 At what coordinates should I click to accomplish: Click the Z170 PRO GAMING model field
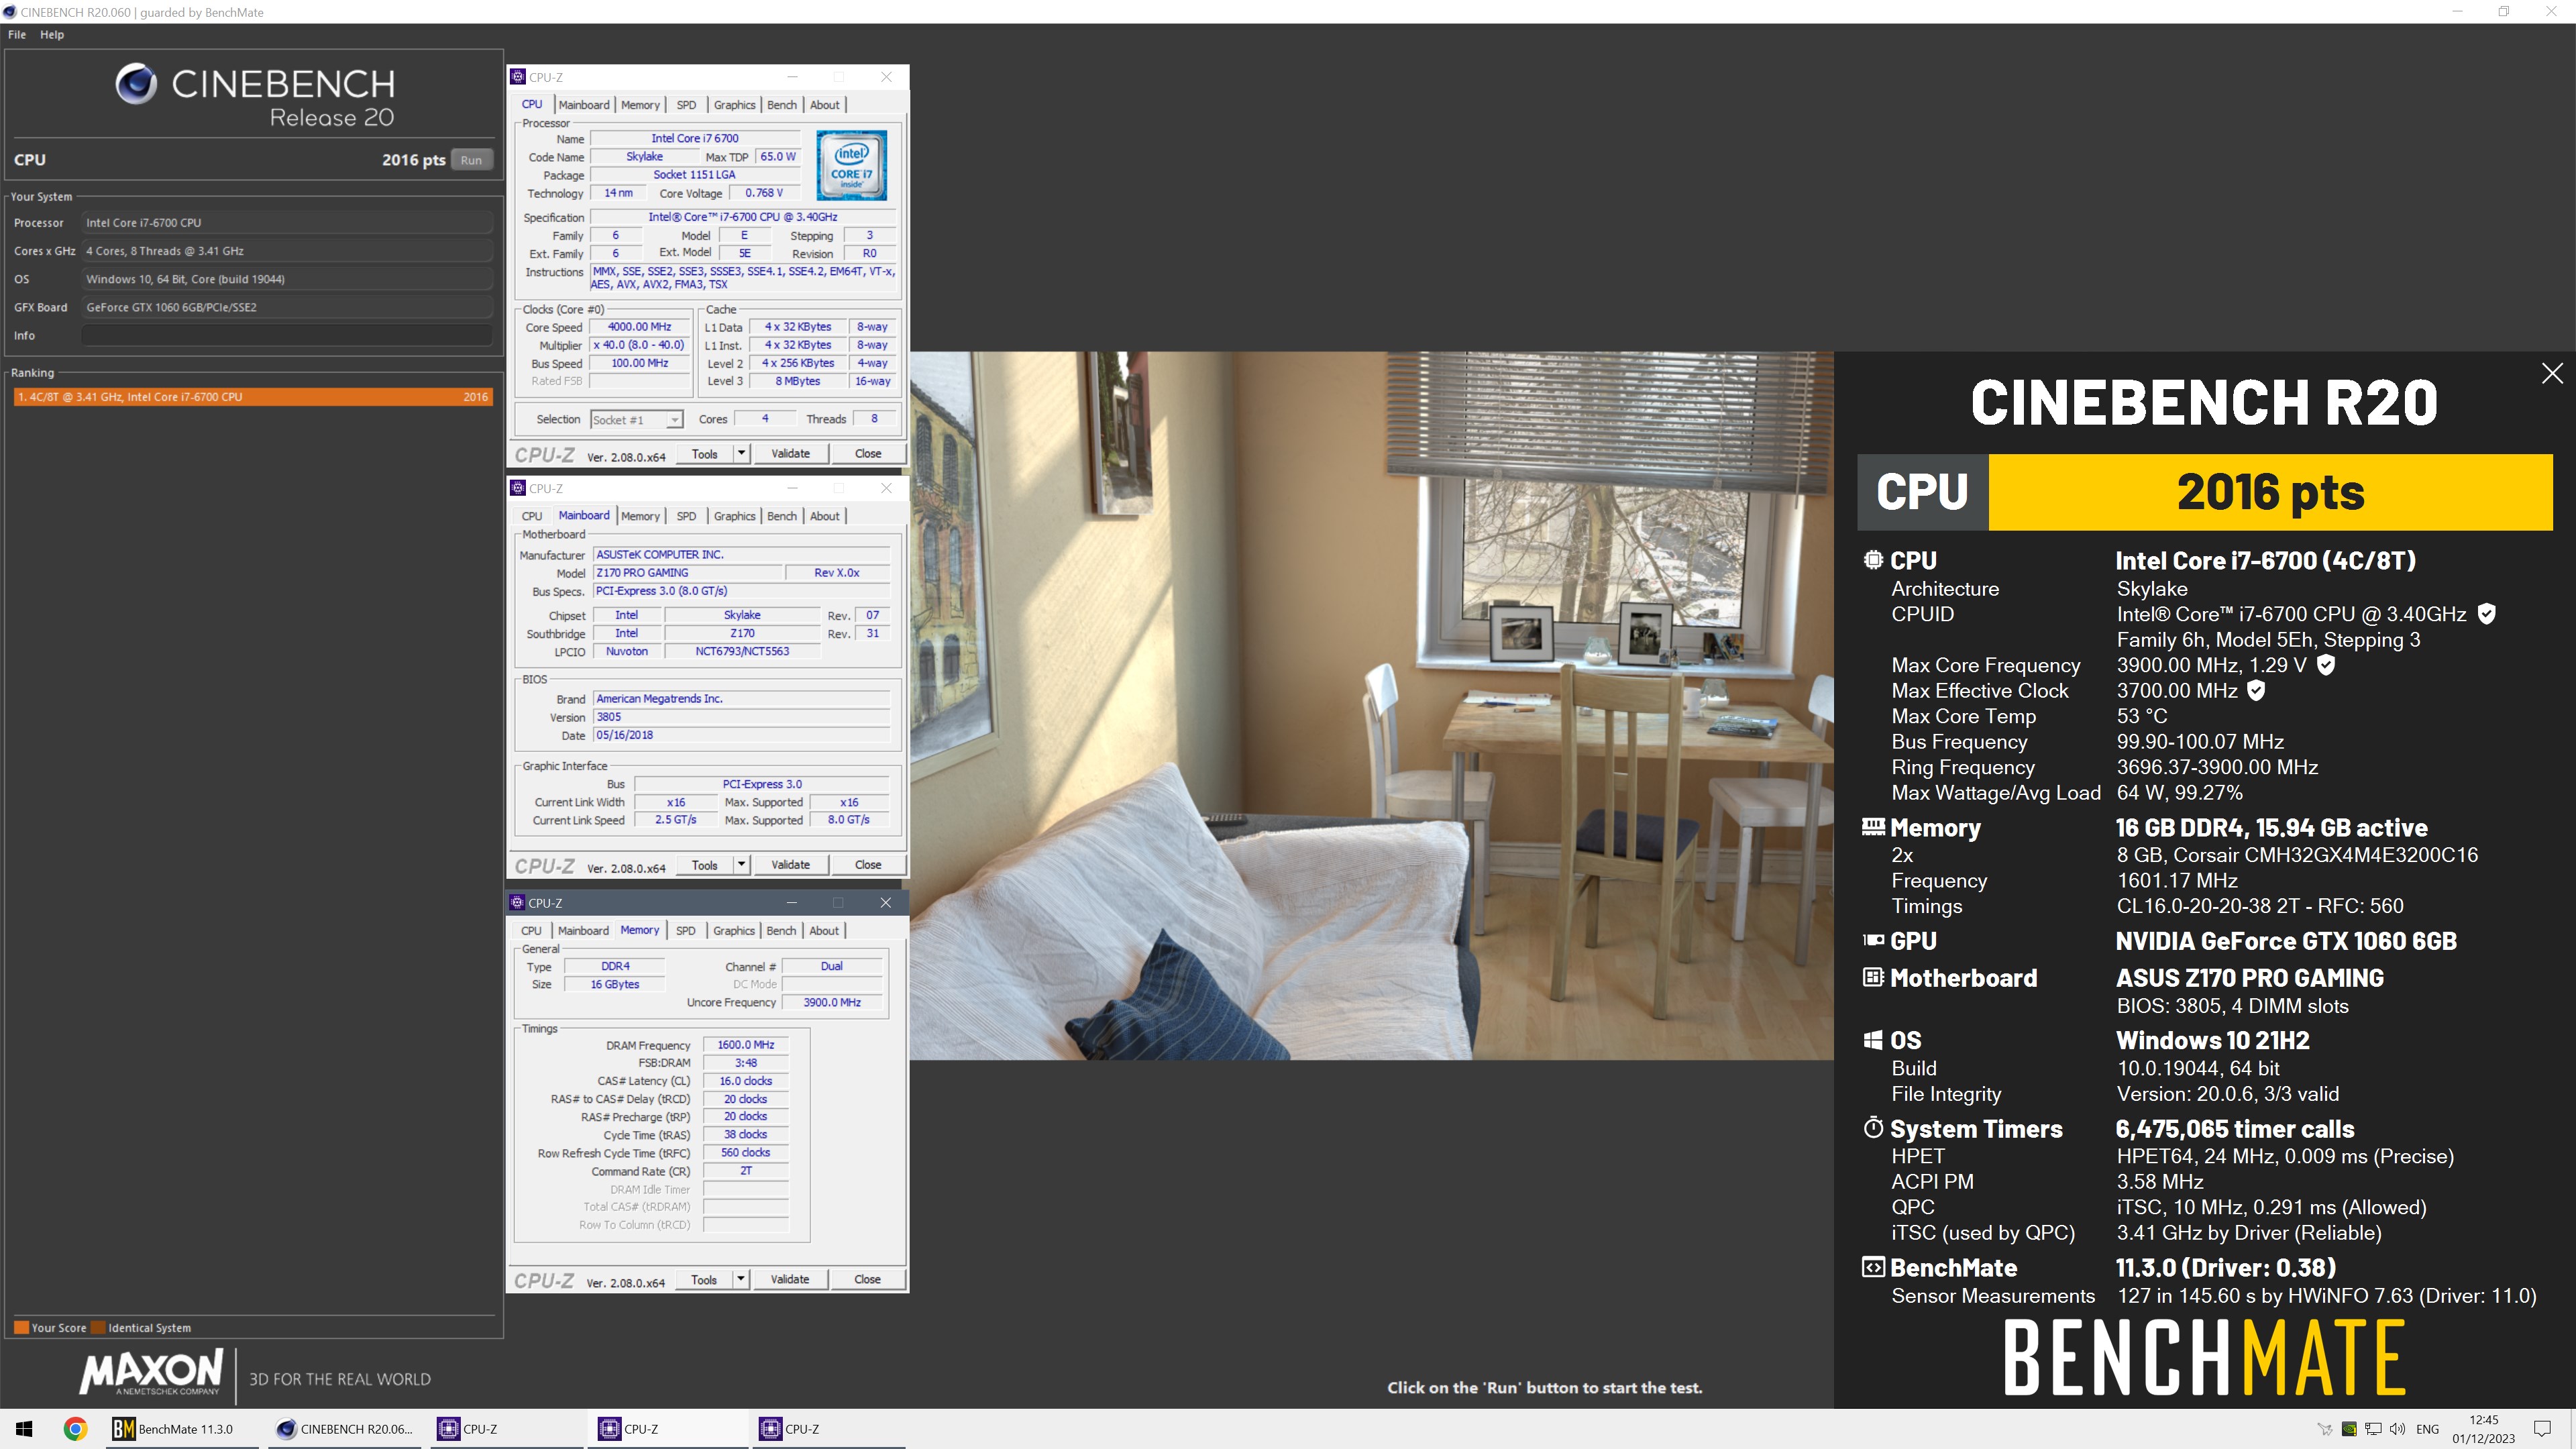pos(687,573)
